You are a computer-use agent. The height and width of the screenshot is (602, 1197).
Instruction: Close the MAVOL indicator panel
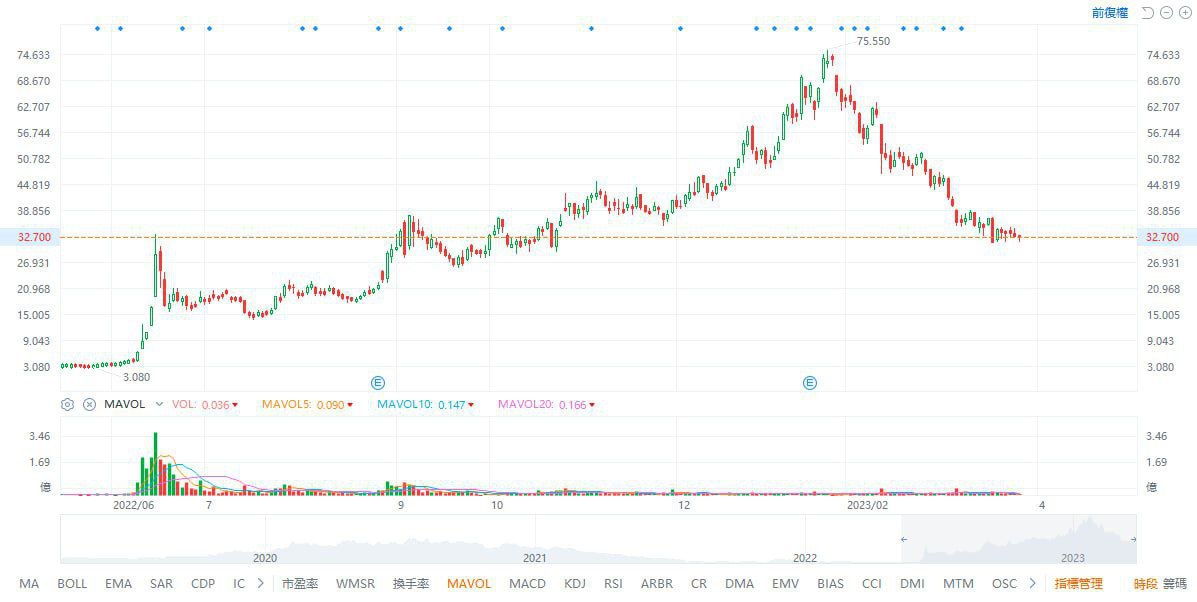[89, 404]
